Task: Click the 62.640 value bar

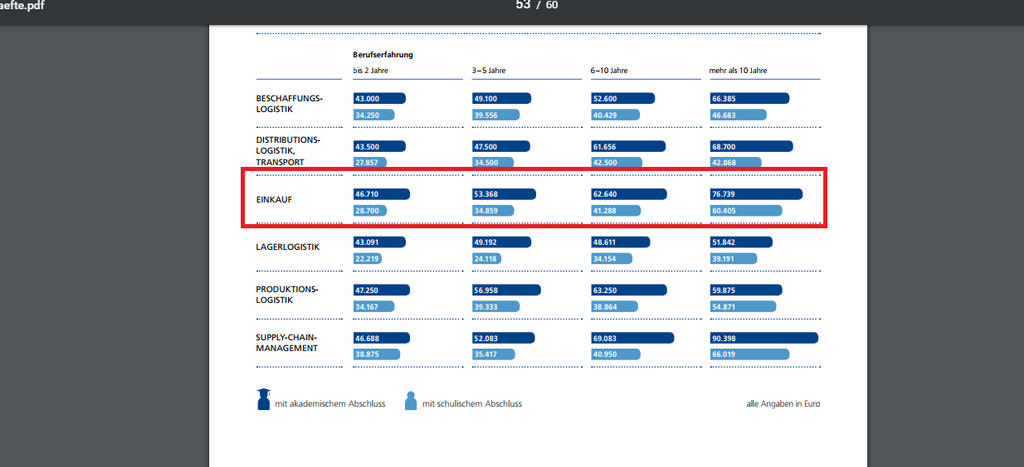Action: point(629,194)
